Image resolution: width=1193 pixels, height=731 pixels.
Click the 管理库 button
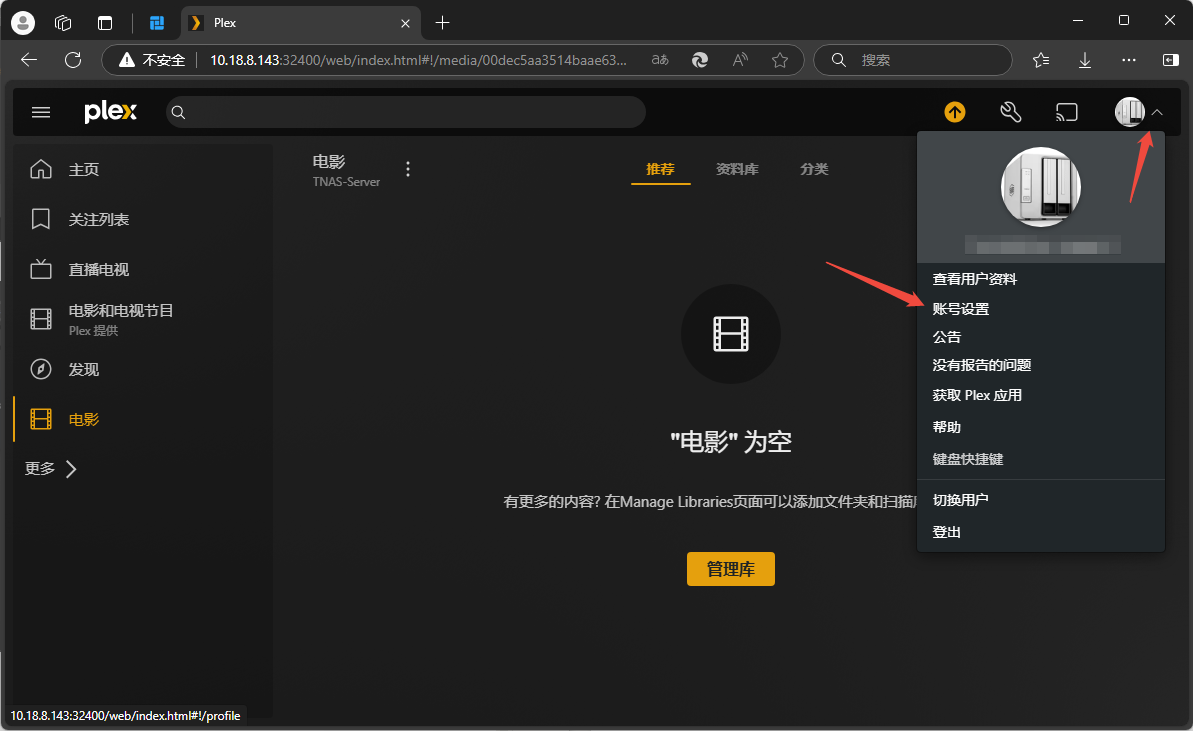tap(730, 569)
